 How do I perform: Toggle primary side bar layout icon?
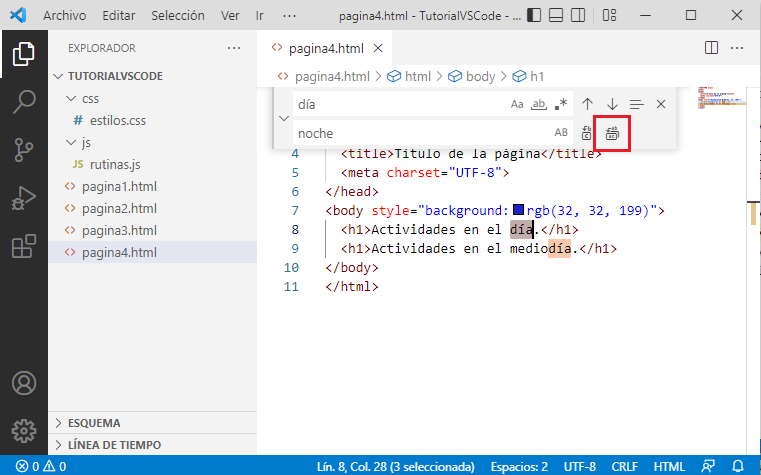coord(534,15)
